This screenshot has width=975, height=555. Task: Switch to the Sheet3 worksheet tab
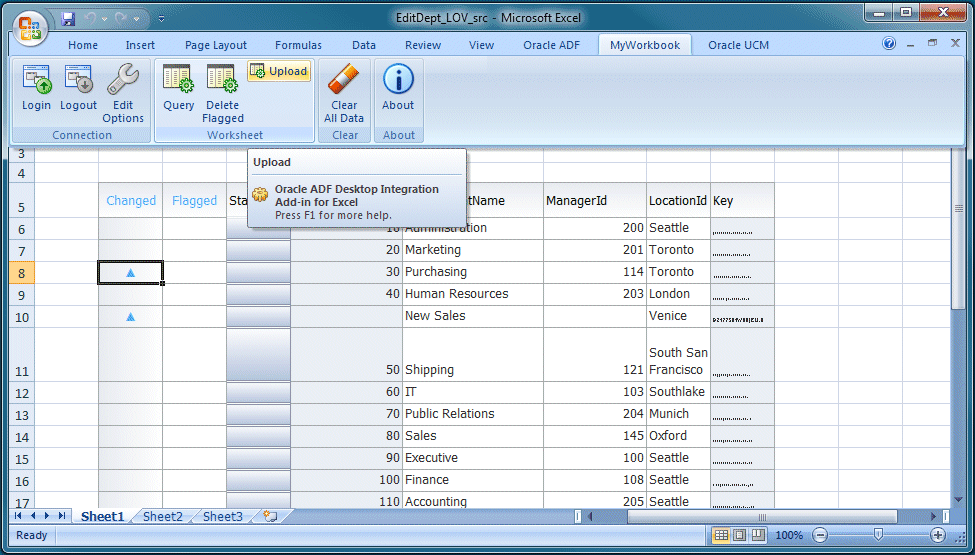pos(223,516)
